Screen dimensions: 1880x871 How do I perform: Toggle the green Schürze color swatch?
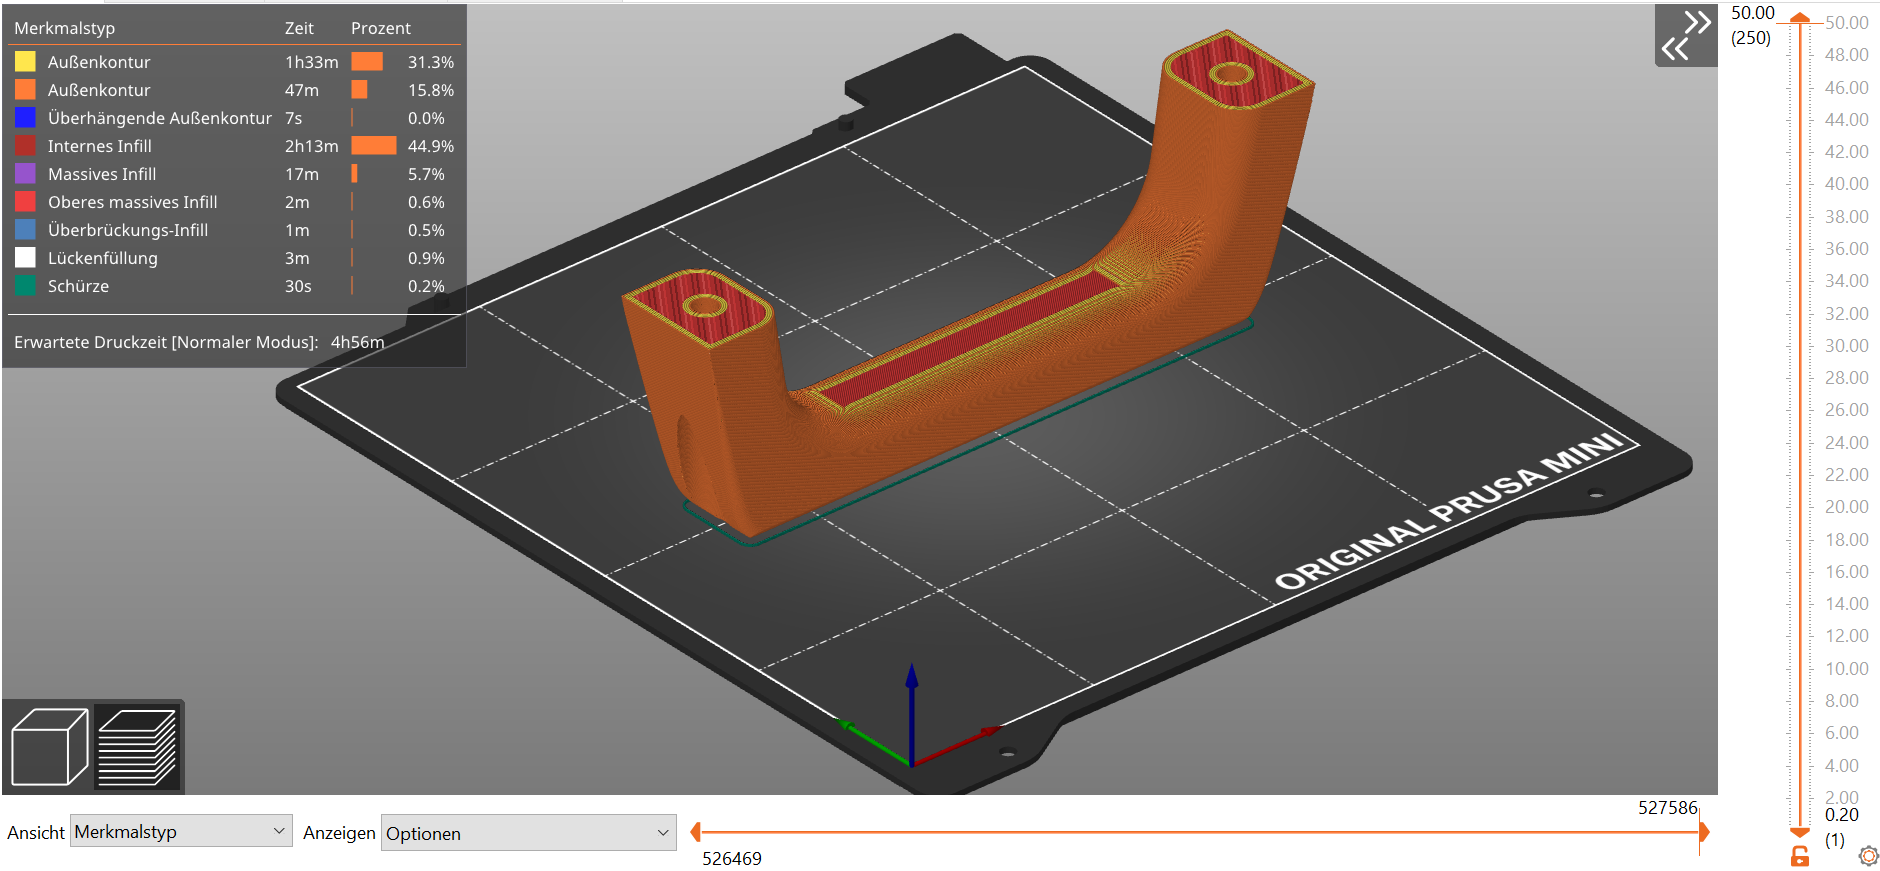[x=25, y=285]
